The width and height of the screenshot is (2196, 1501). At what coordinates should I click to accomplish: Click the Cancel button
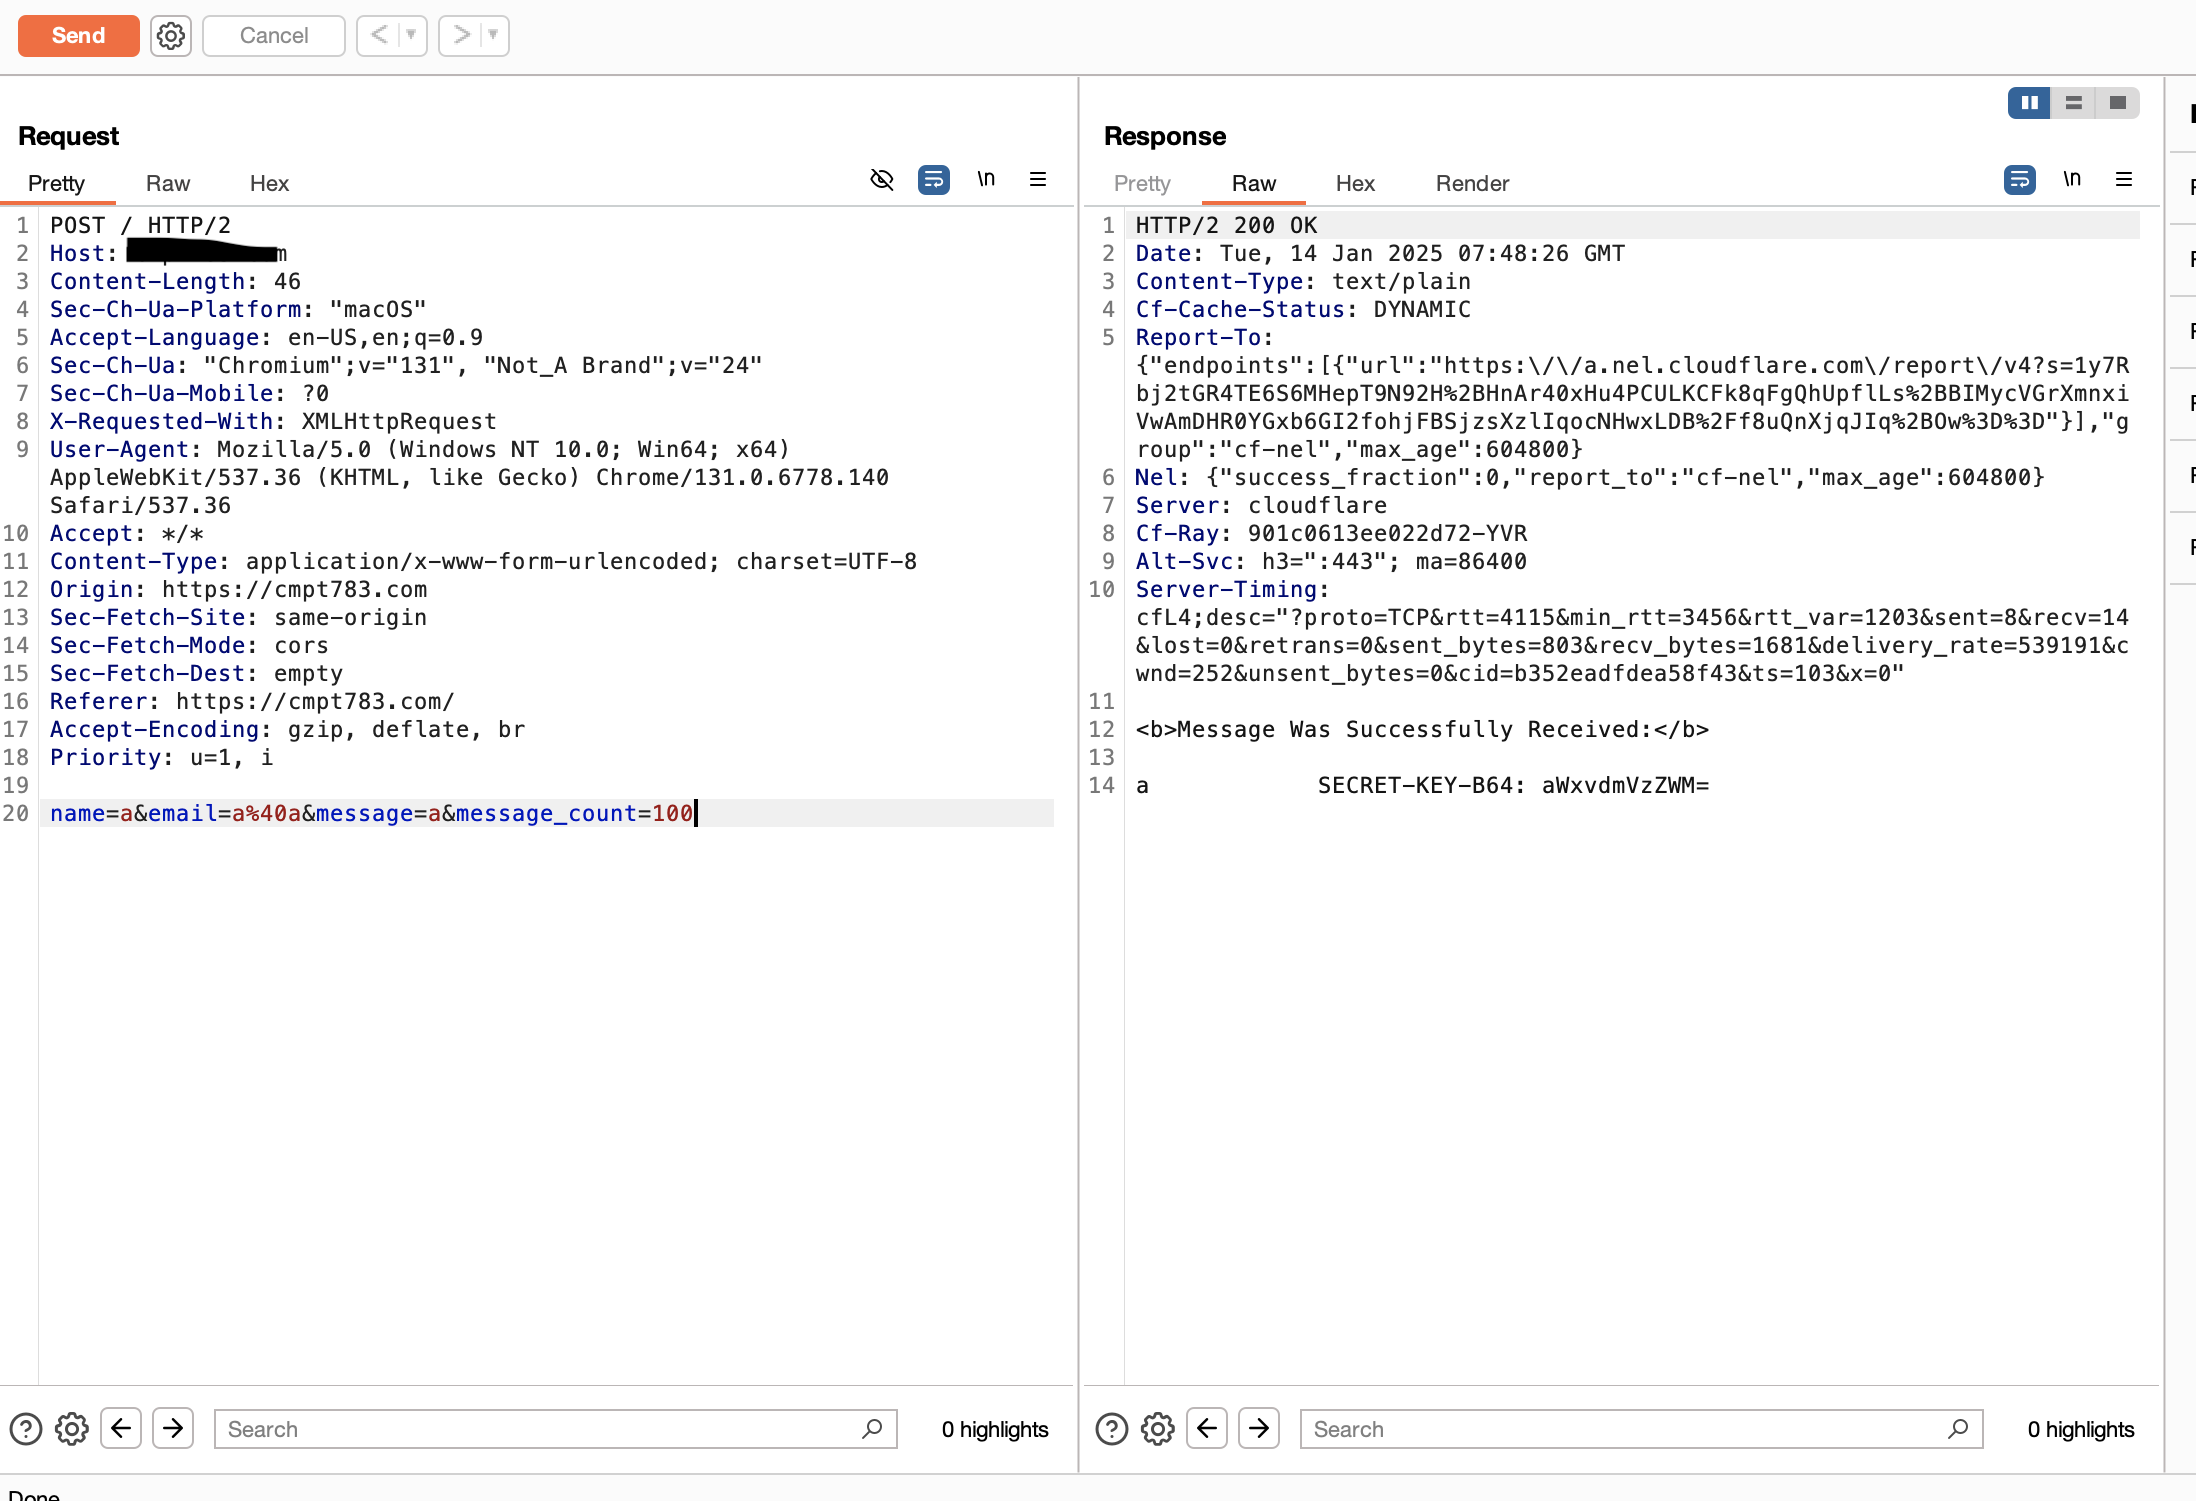(x=273, y=36)
